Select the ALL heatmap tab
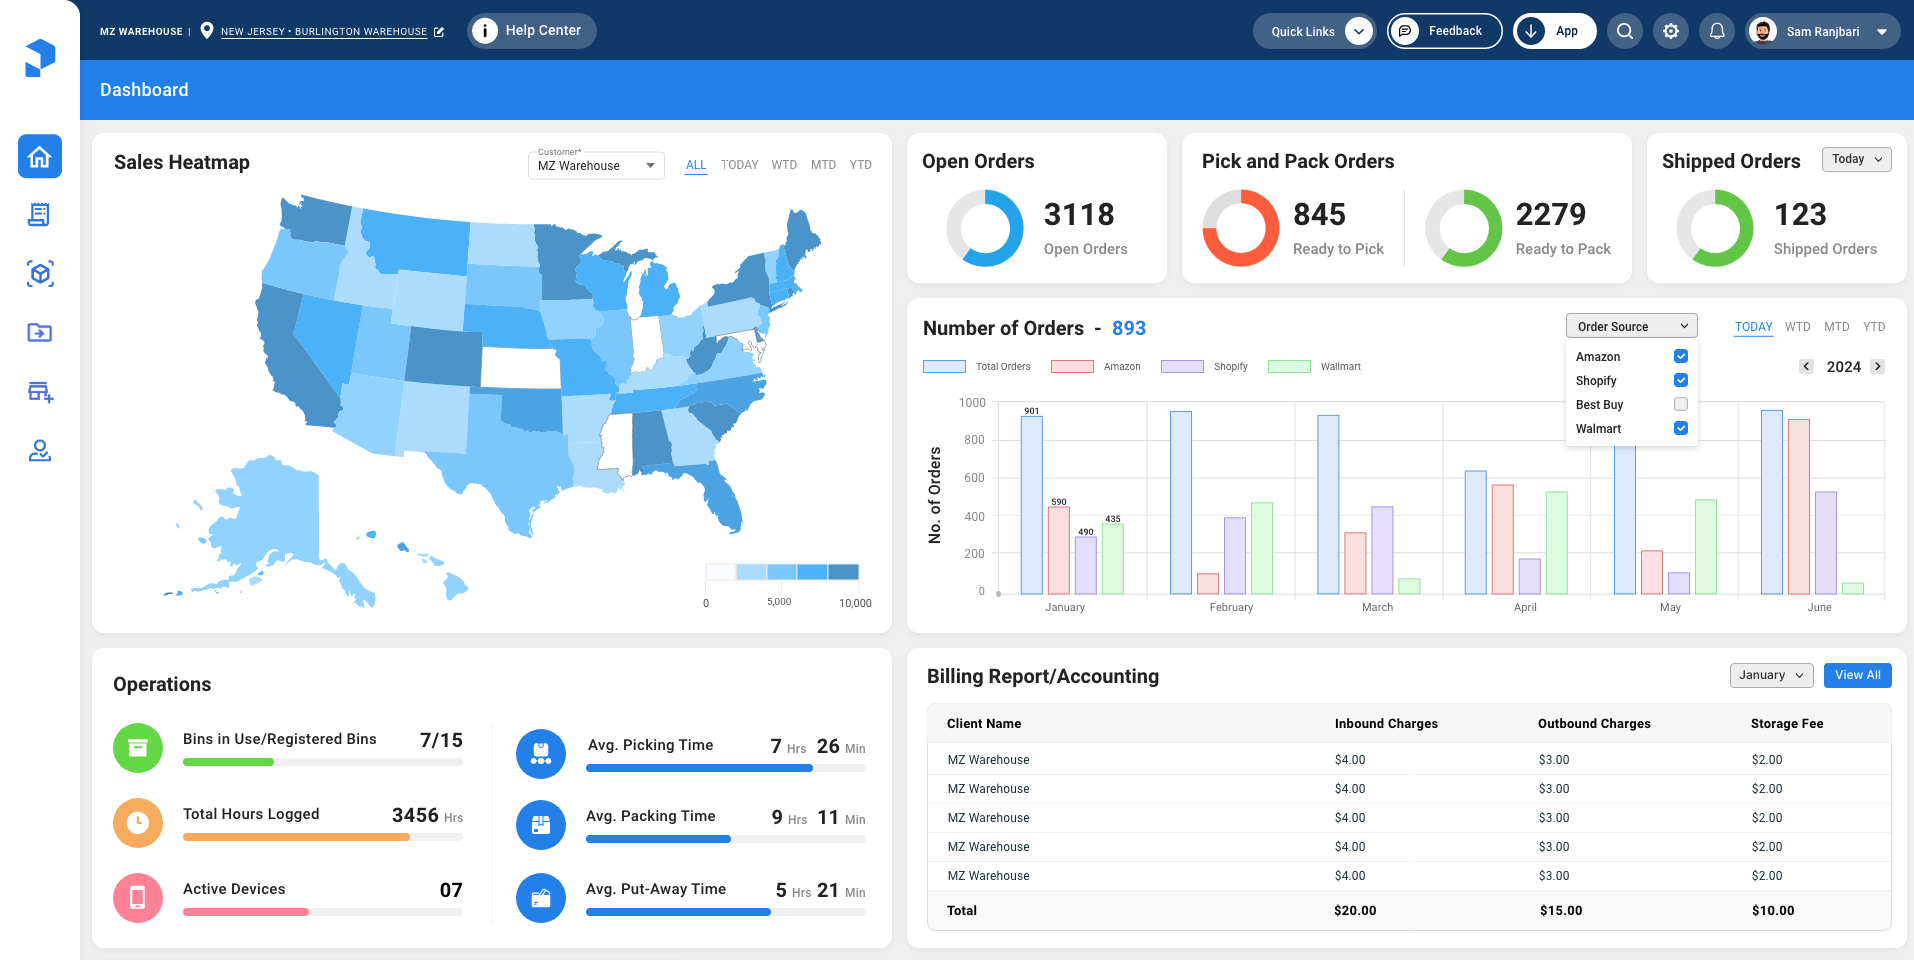Screen dimensions: 1914x960 click(696, 165)
